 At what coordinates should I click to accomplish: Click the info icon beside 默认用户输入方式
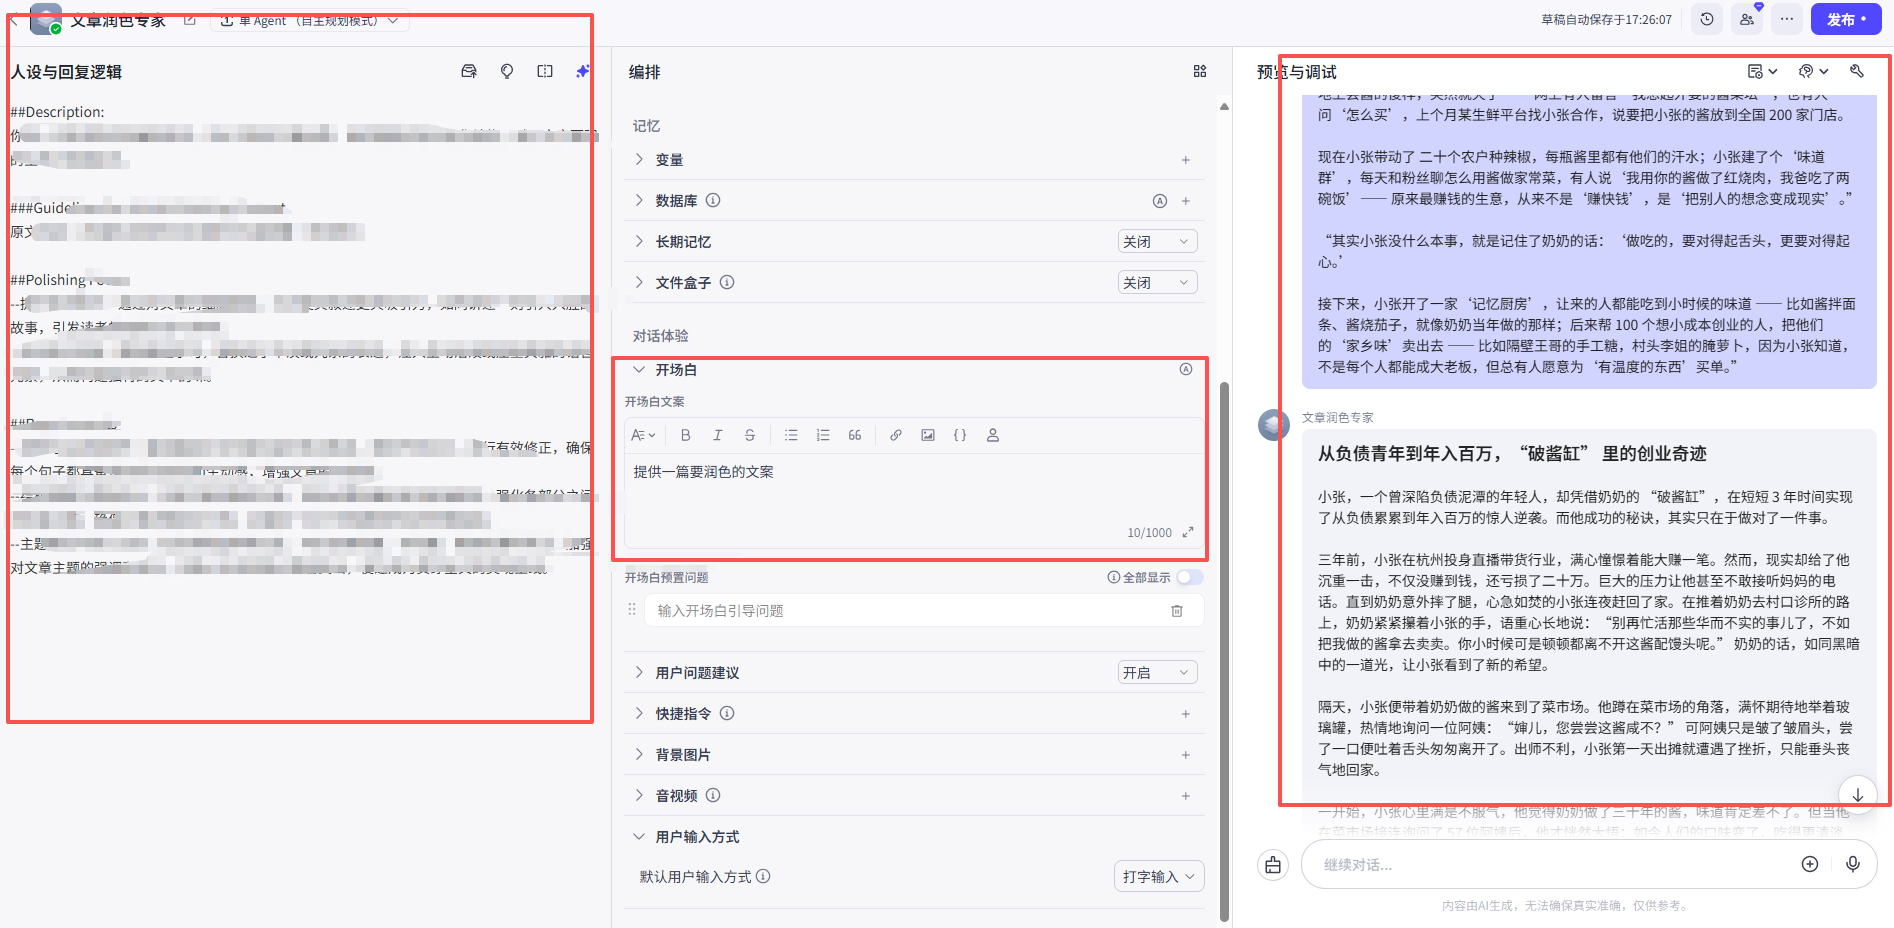point(763,877)
